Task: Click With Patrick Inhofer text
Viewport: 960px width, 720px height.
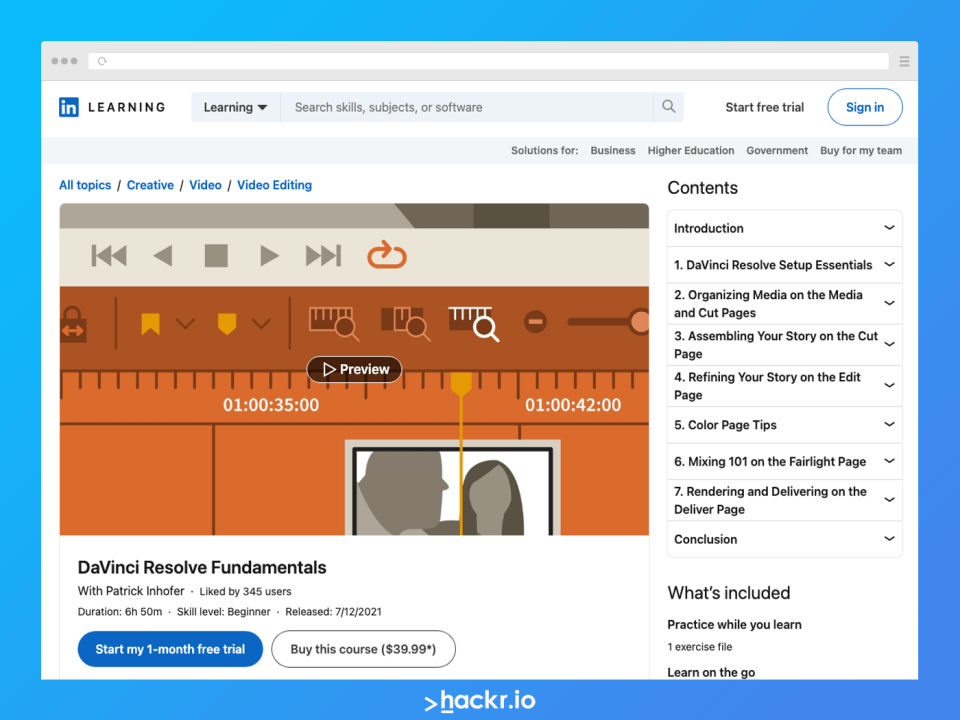Action: click(131, 591)
